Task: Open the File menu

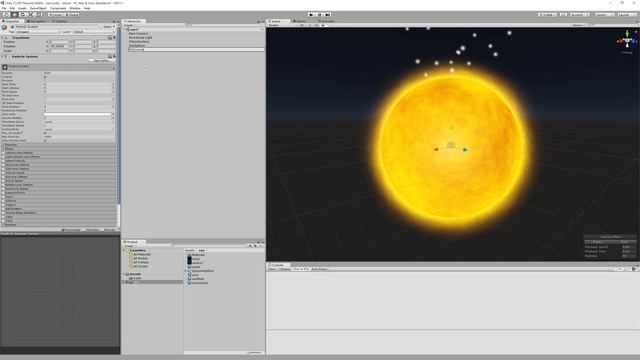Action: coord(4,8)
